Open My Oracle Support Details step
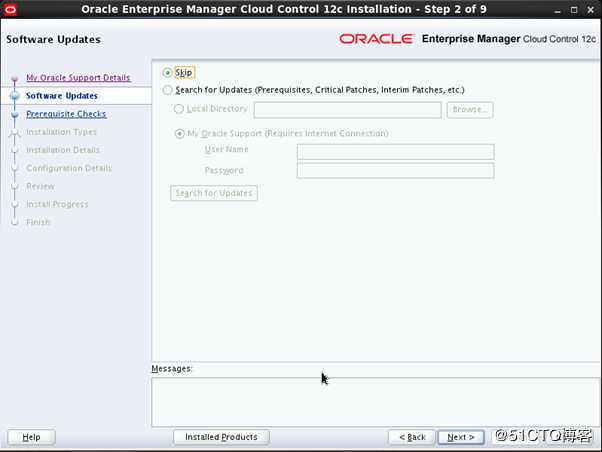 pos(78,78)
